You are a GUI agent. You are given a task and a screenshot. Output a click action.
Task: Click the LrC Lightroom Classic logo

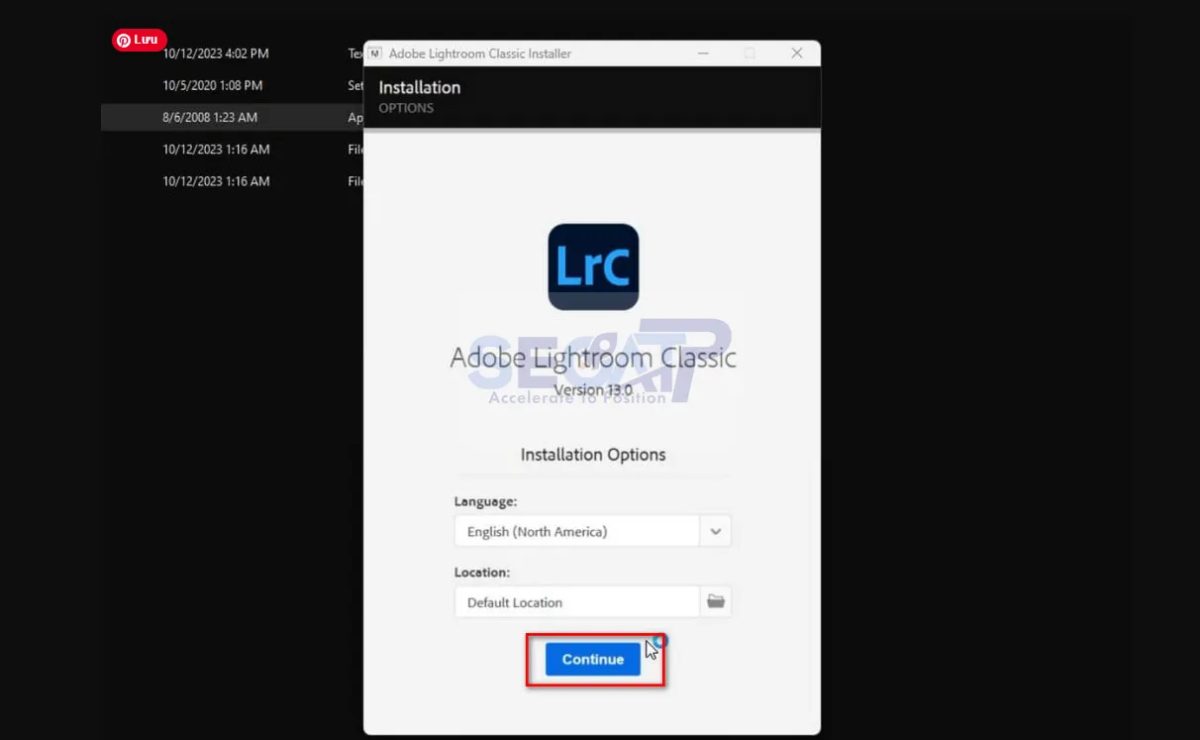click(593, 266)
